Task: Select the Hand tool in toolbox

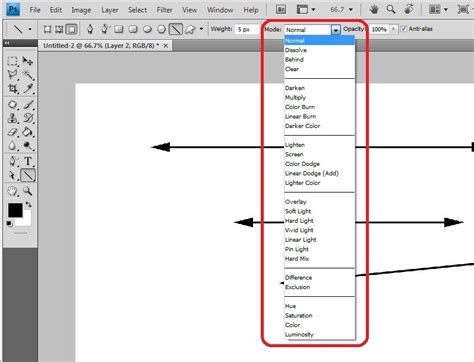Action: 12,191
